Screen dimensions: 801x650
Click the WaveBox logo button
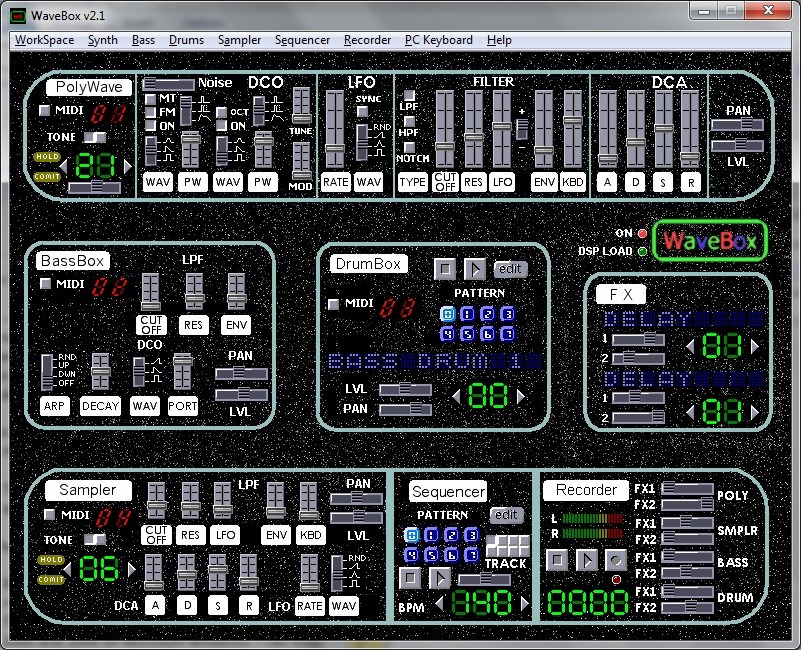click(710, 241)
